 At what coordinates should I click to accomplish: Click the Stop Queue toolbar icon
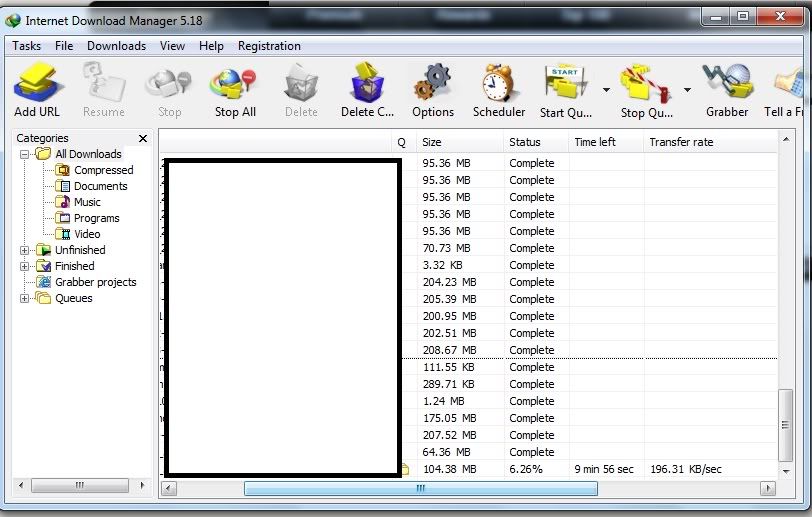pos(646,83)
